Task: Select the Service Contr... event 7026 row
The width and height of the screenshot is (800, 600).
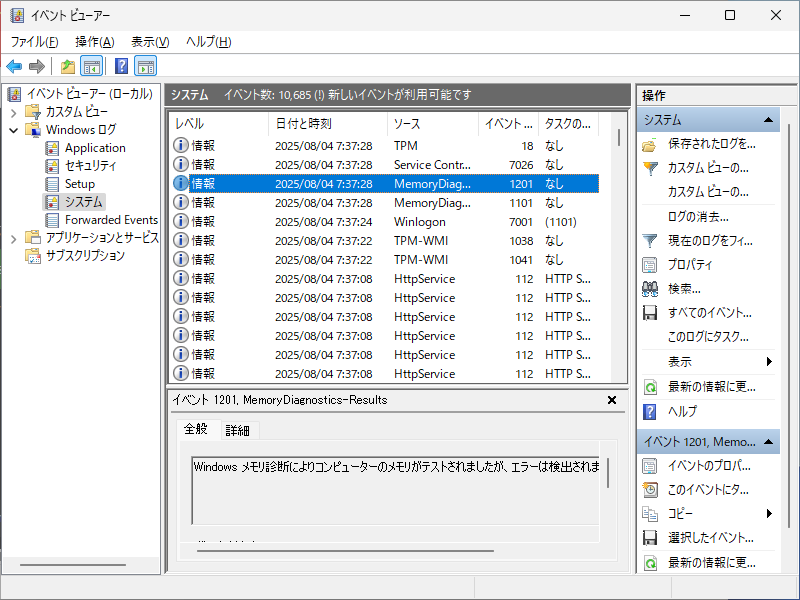Action: 385,165
